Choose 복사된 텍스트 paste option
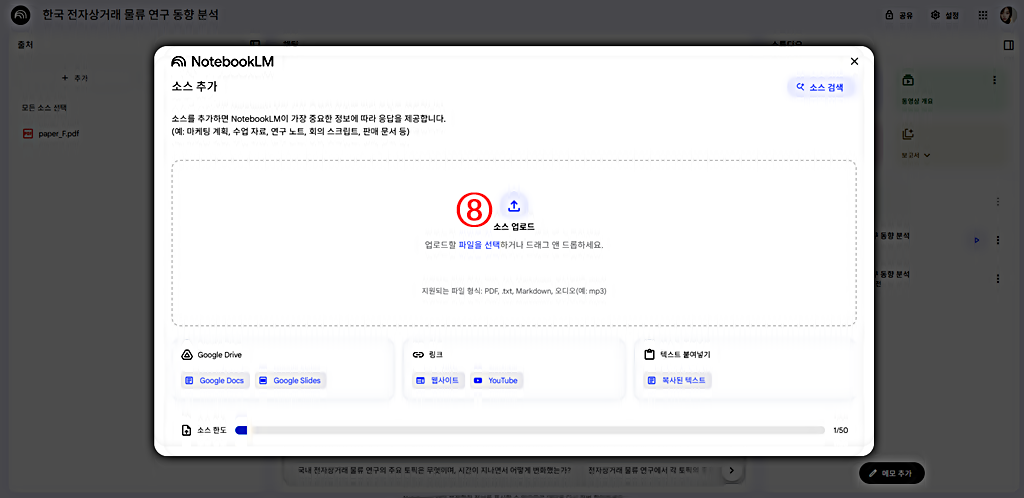Screen dimensions: 1024x498 [x=677, y=381]
